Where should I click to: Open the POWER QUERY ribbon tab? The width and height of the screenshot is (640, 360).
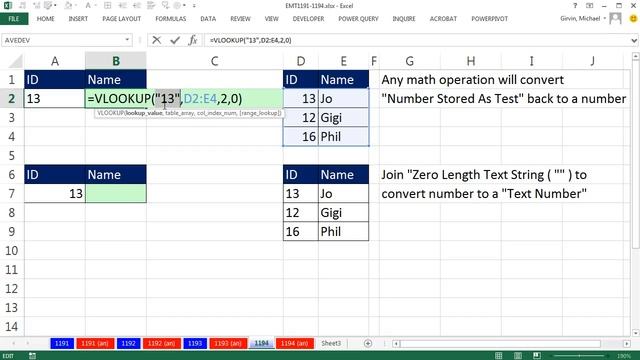coord(358,19)
